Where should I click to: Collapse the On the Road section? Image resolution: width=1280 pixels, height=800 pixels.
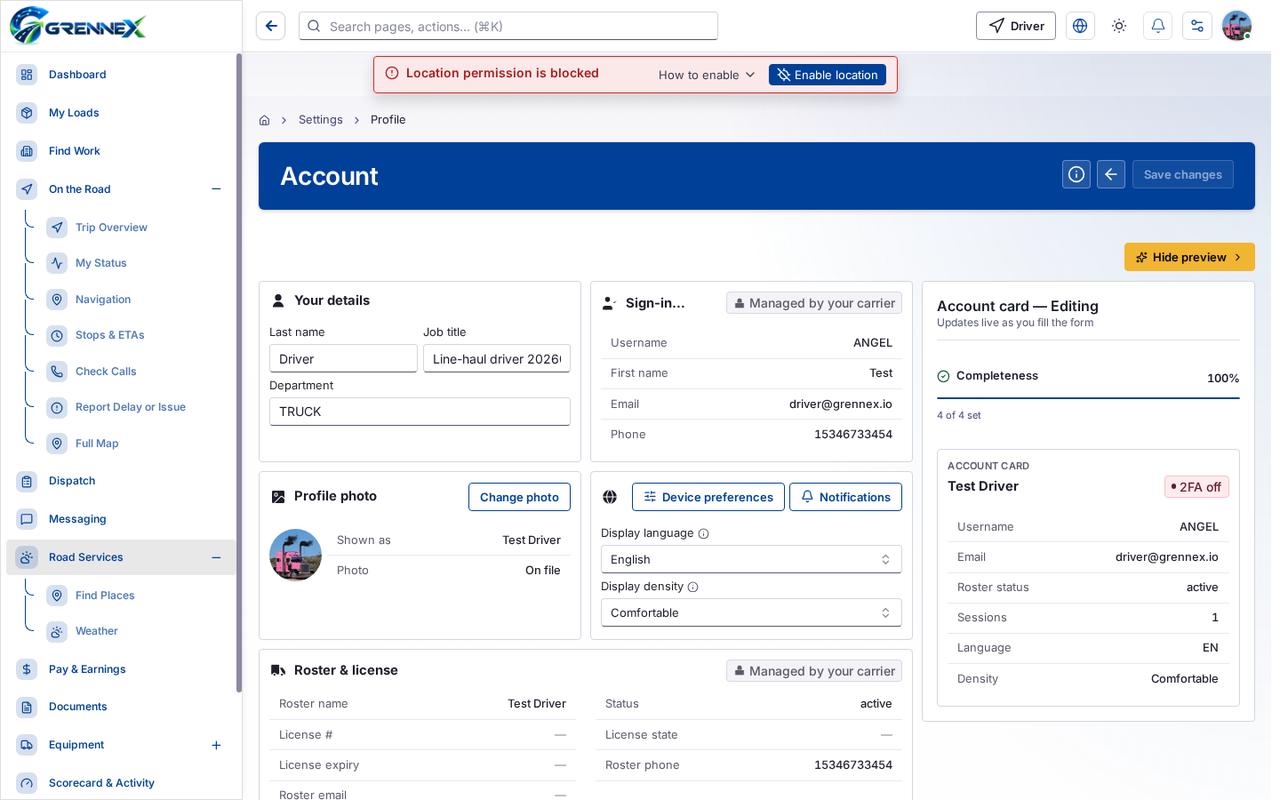click(216, 189)
